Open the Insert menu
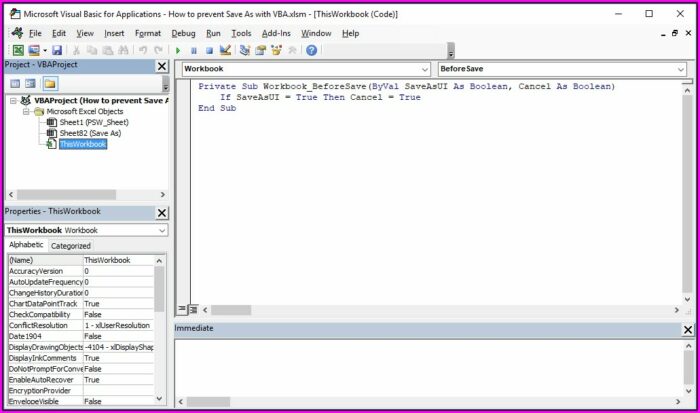The width and height of the screenshot is (700, 413). [x=114, y=33]
